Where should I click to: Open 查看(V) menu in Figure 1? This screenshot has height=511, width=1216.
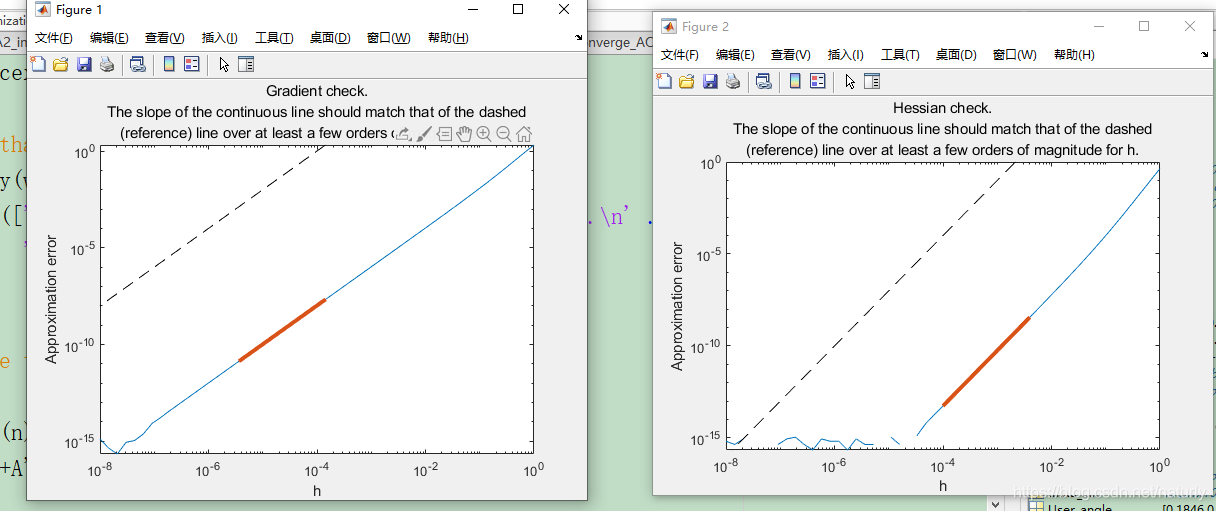click(165, 38)
